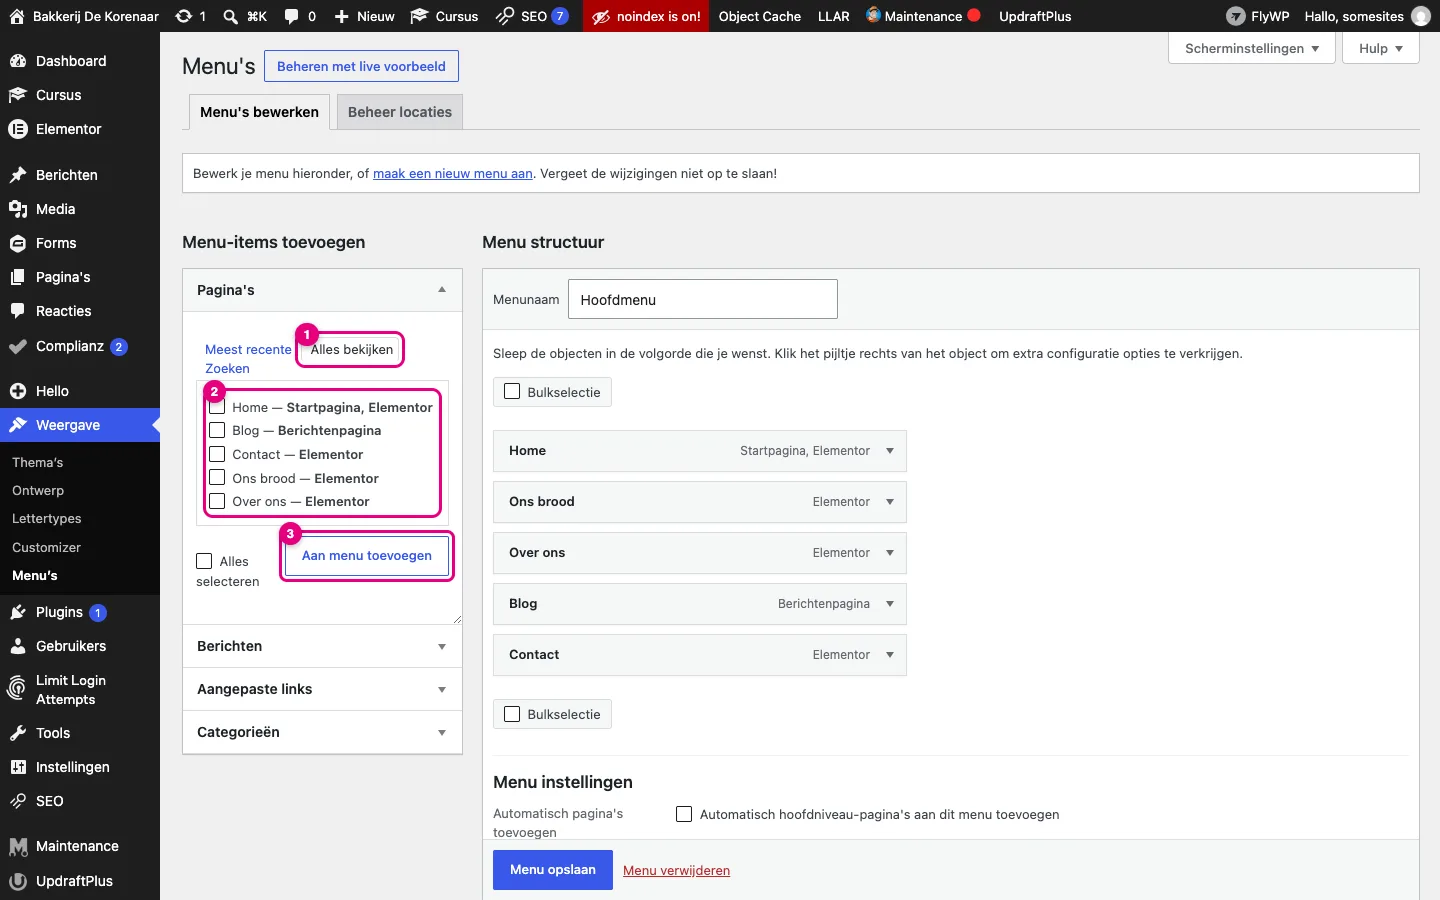1440x900 pixels.
Task: Open the Plugins icon in sidebar
Action: click(x=18, y=612)
